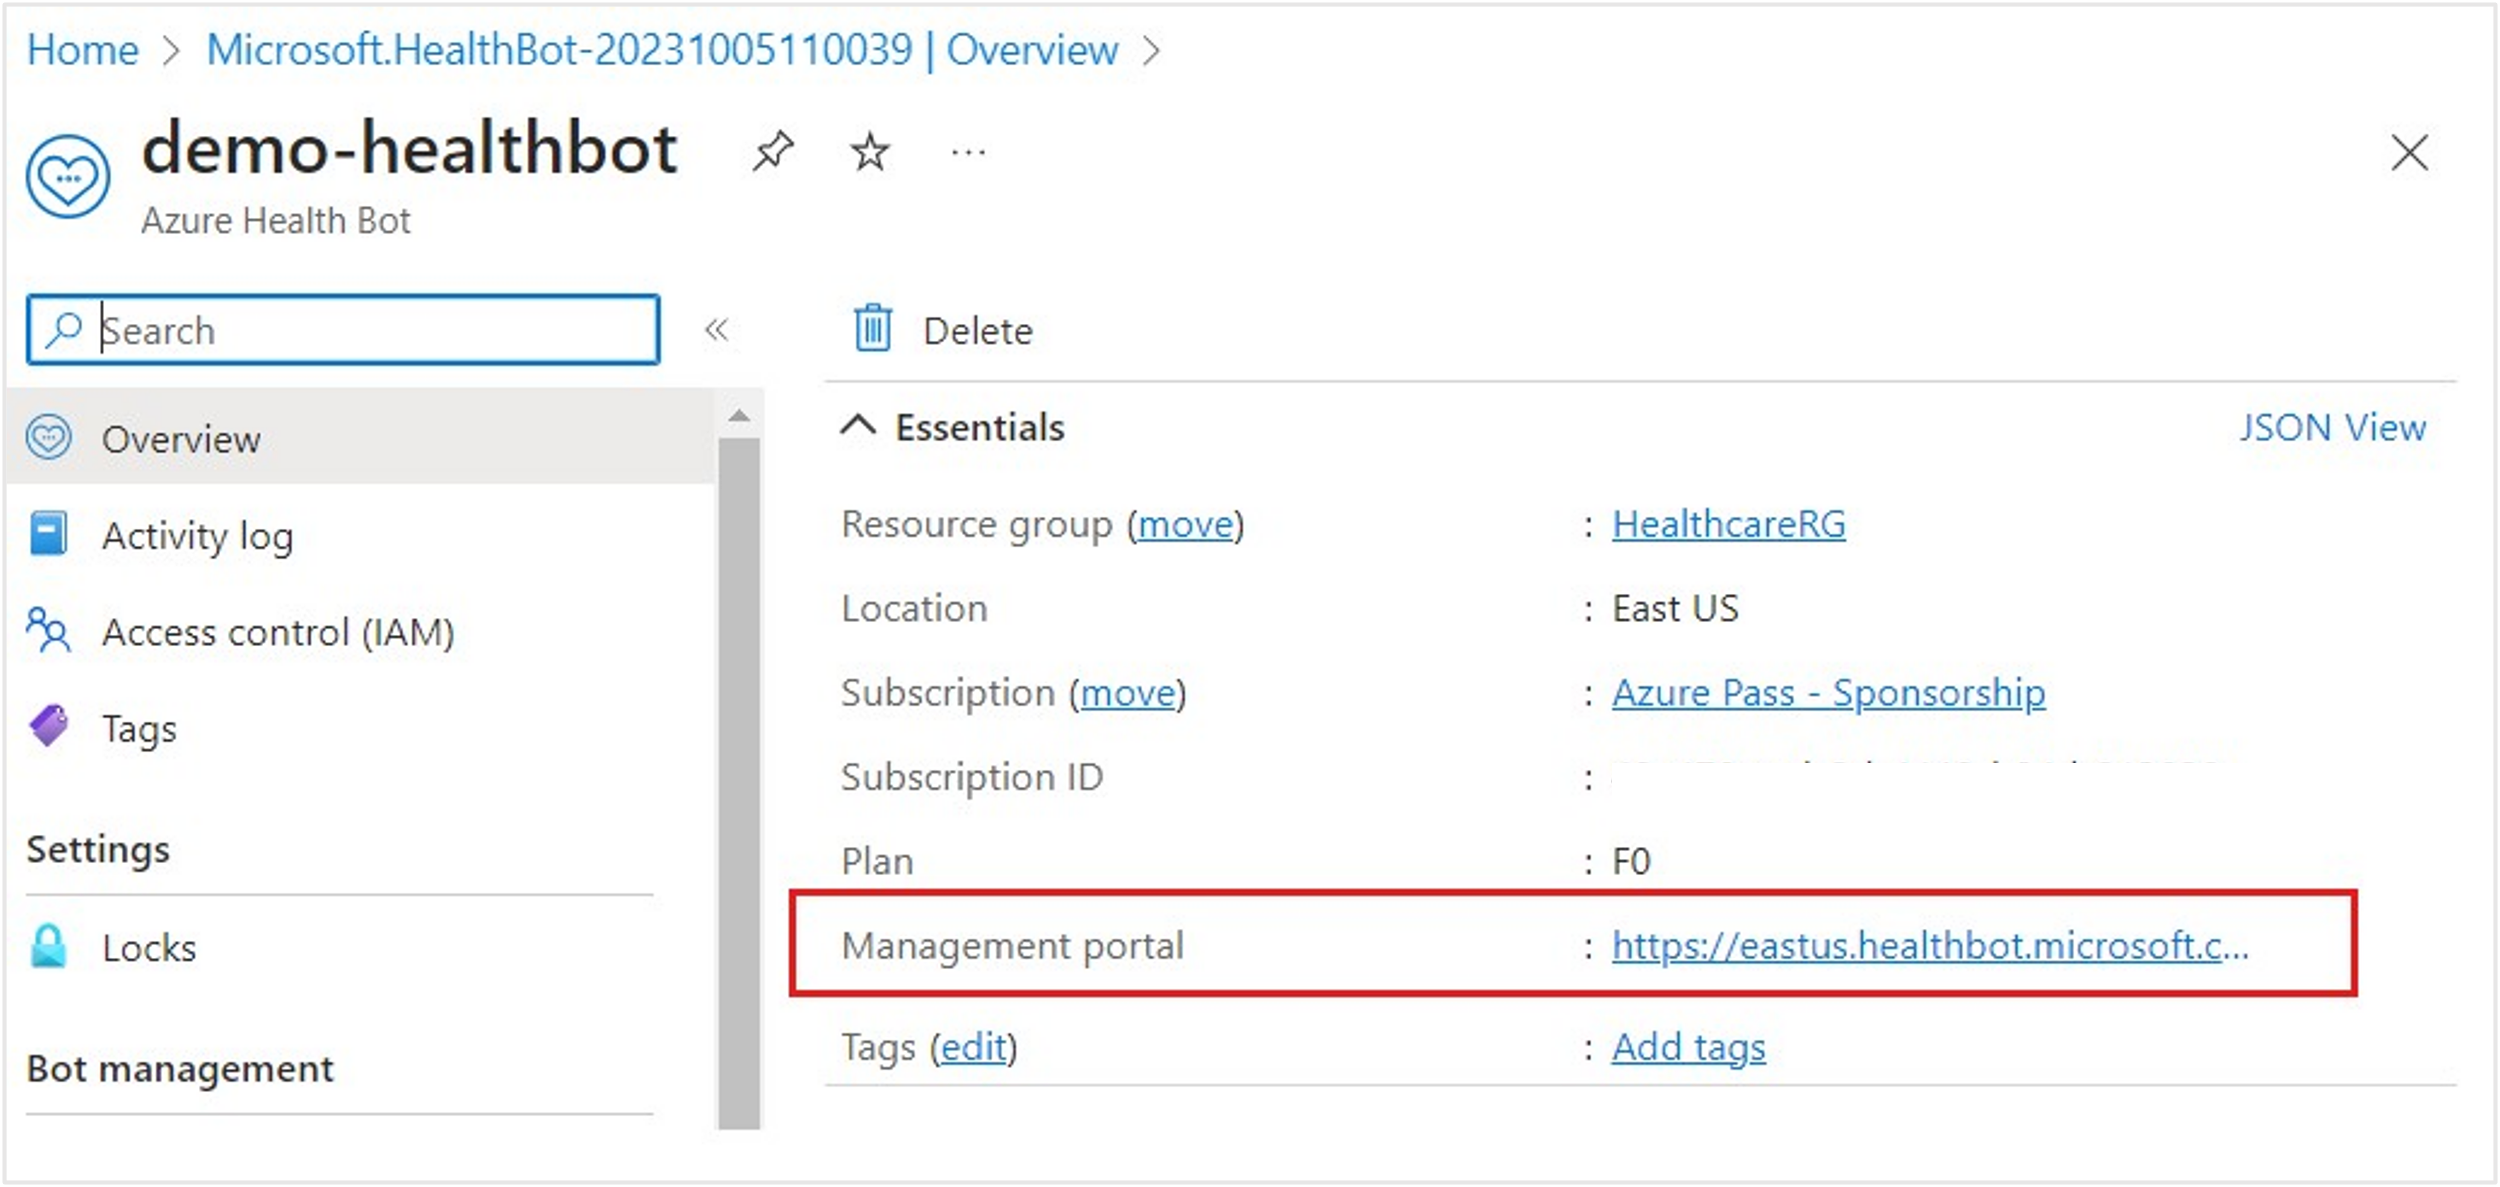
Task: Open Tags in the sidebar
Action: [x=139, y=729]
